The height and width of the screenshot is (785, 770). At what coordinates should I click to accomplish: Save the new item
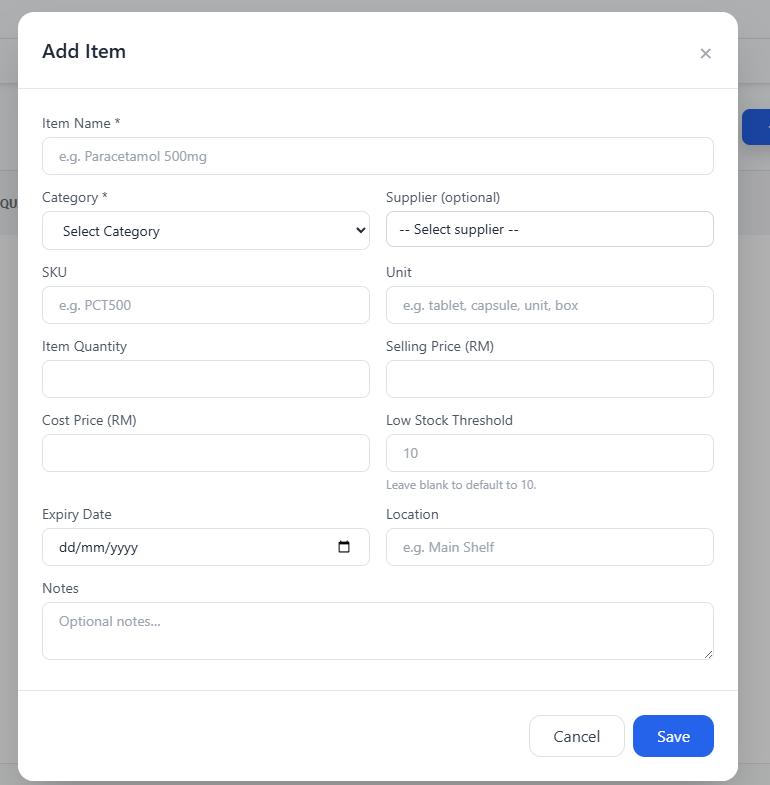click(x=673, y=736)
